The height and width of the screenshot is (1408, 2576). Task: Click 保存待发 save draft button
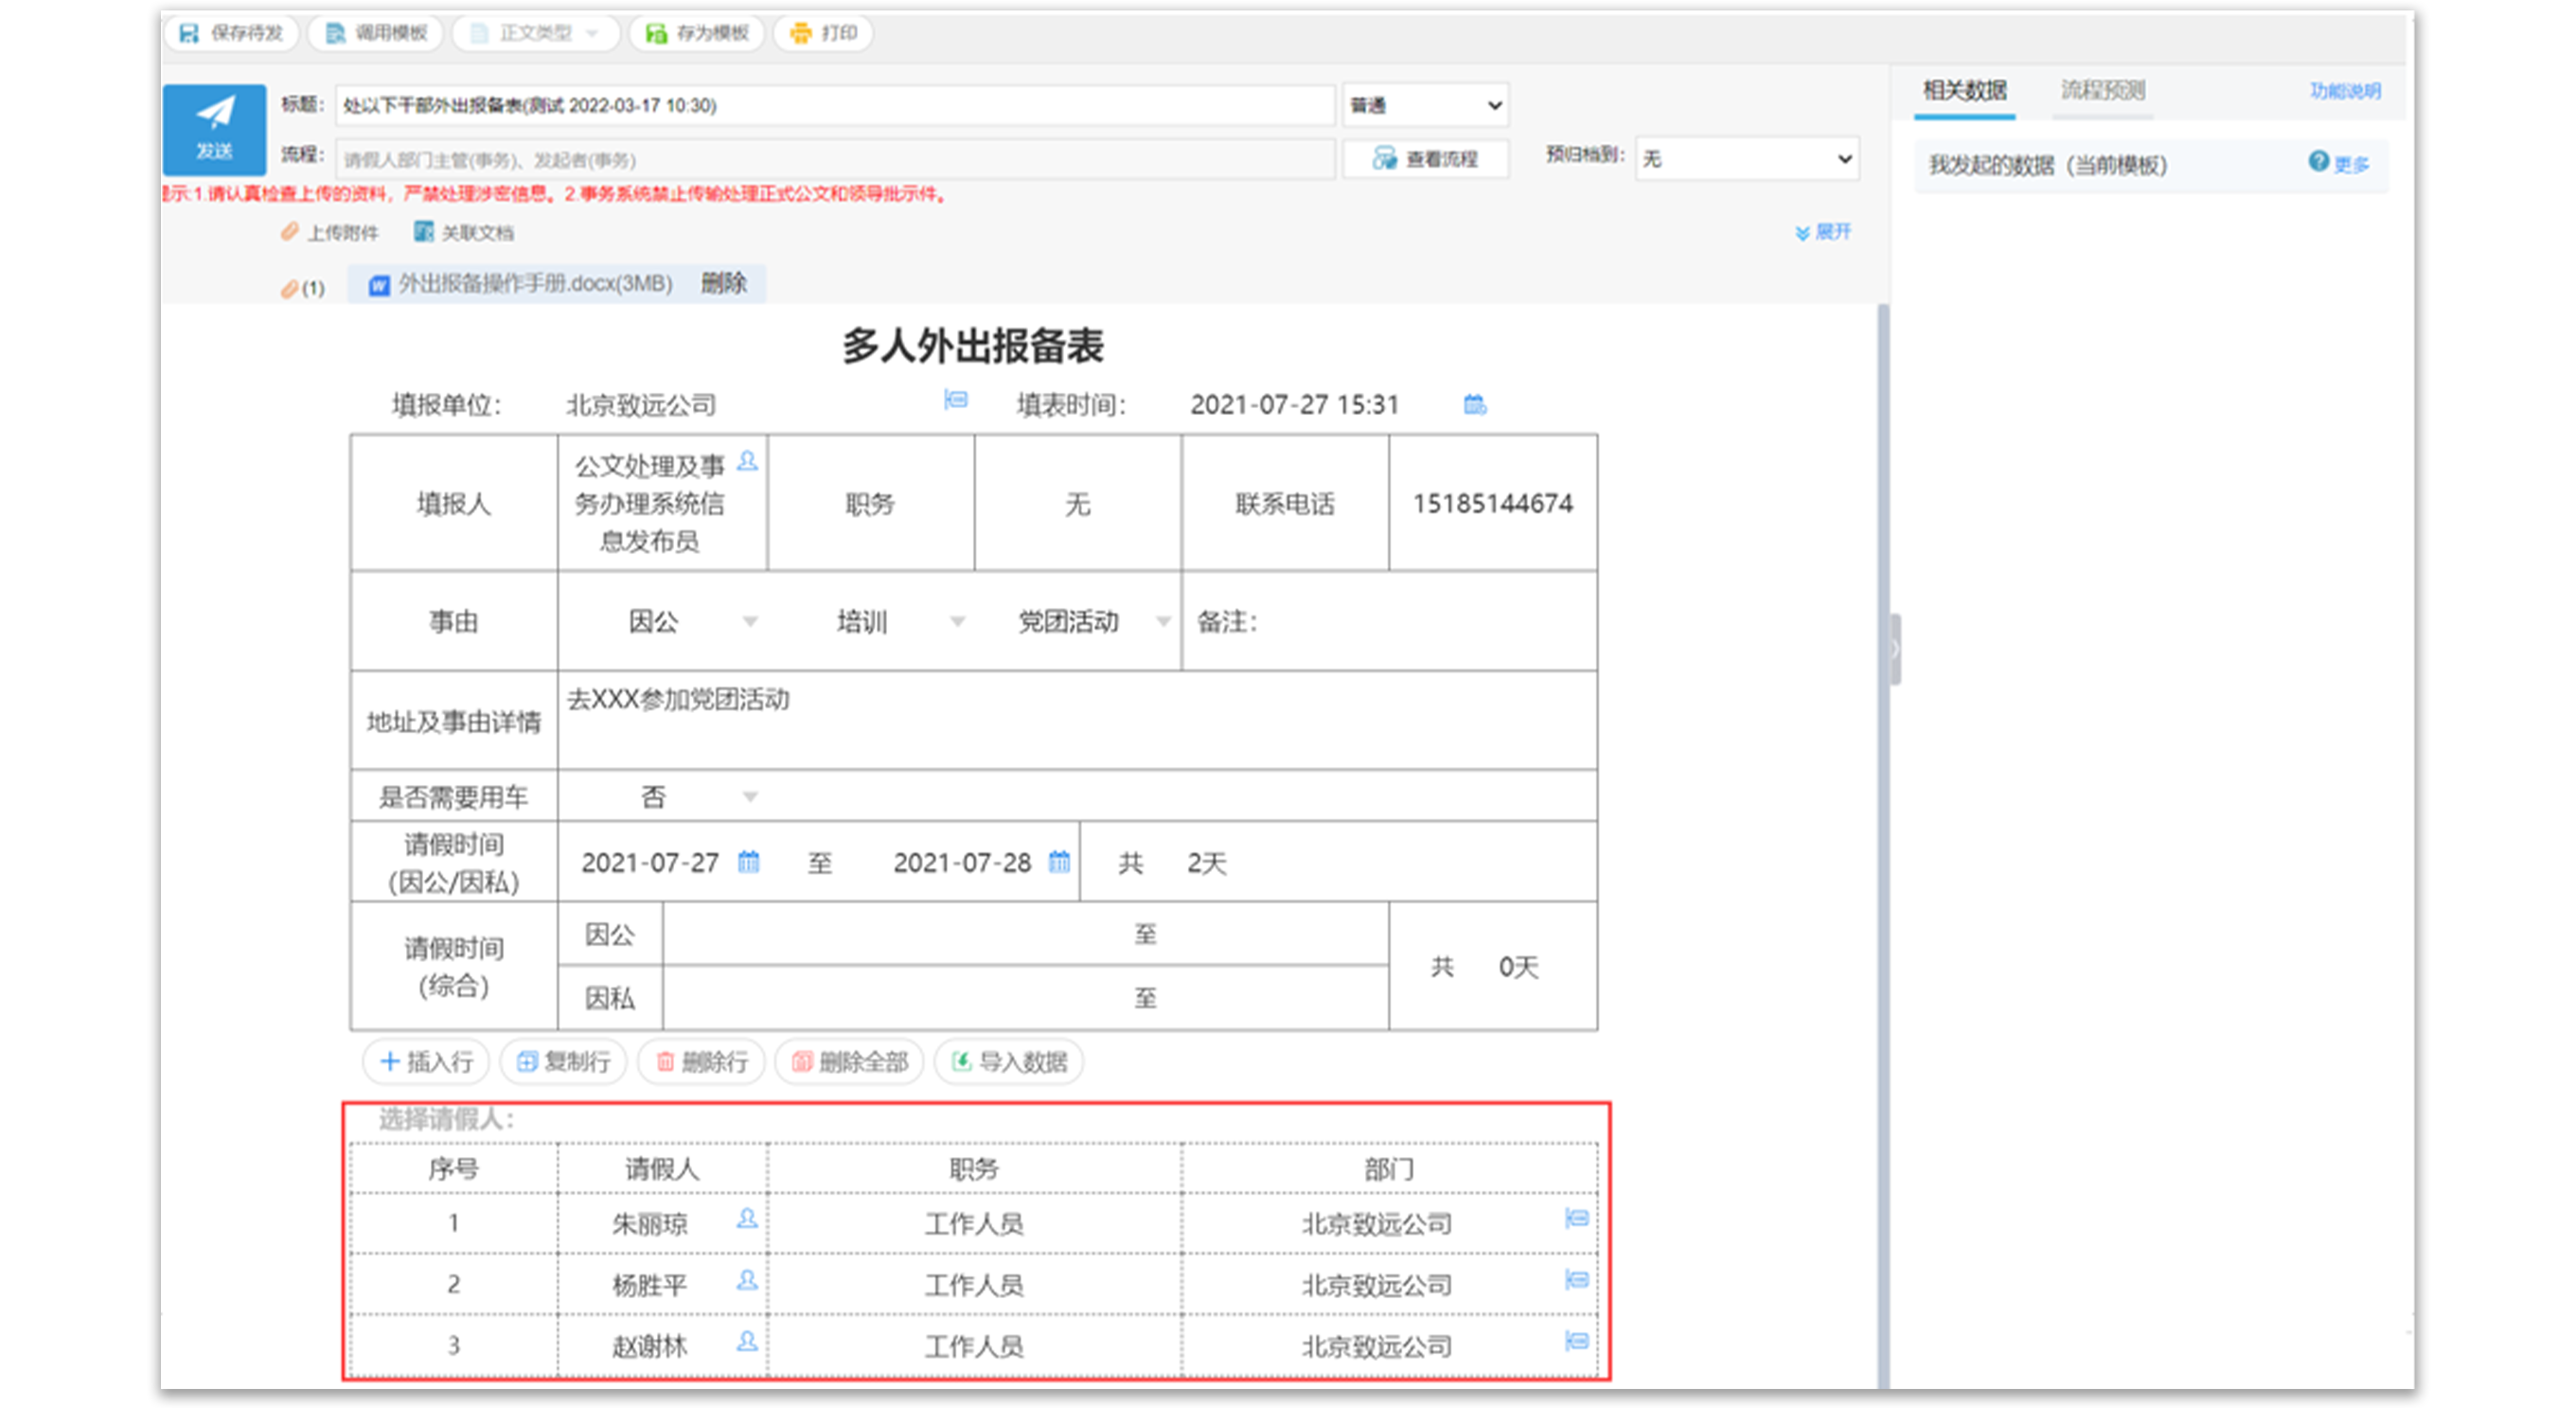(232, 33)
